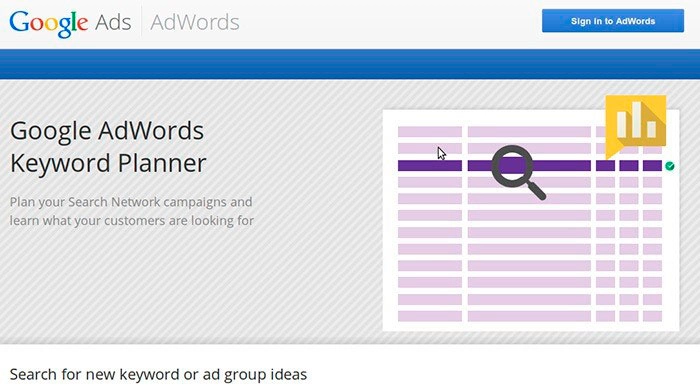Click the Google AdWords Keyword Planner heading
Viewport: 700px width, 390px height.
(108, 146)
